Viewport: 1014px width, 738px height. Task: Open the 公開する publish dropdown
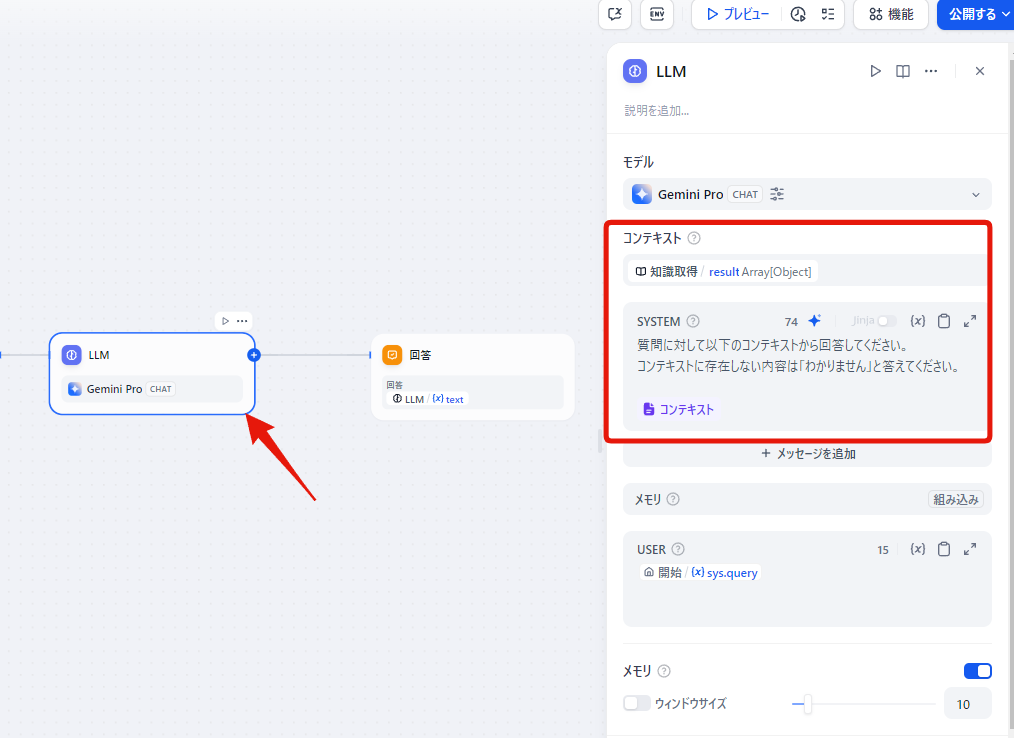(x=976, y=14)
